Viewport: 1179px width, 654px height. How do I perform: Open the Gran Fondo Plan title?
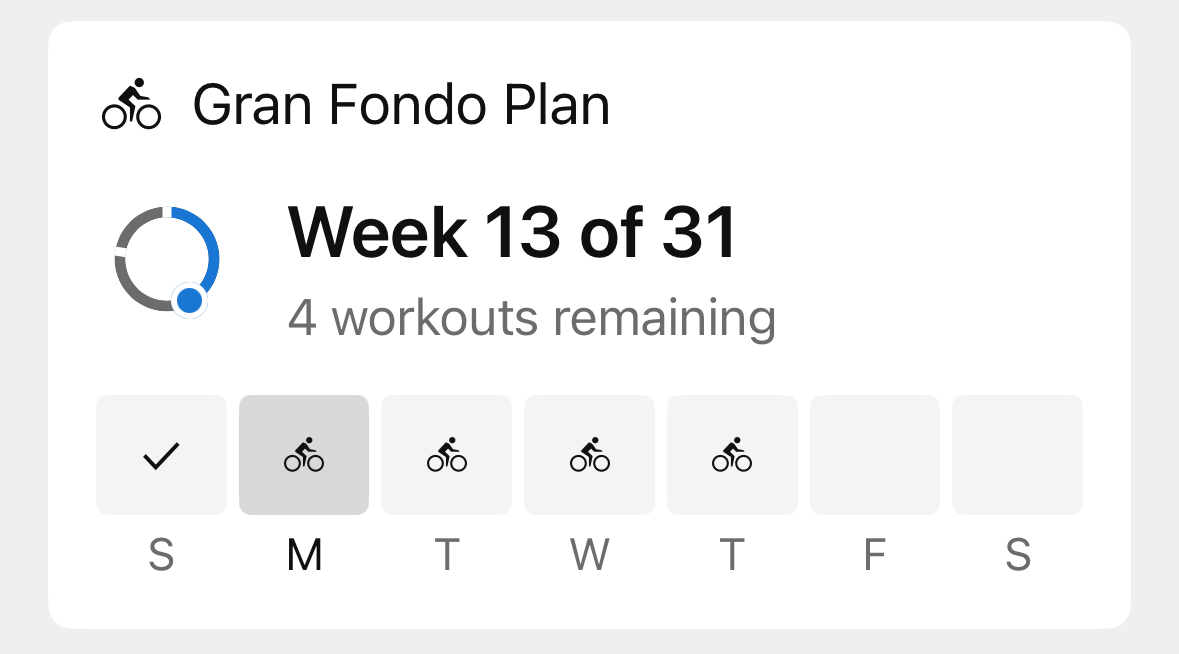tap(401, 105)
